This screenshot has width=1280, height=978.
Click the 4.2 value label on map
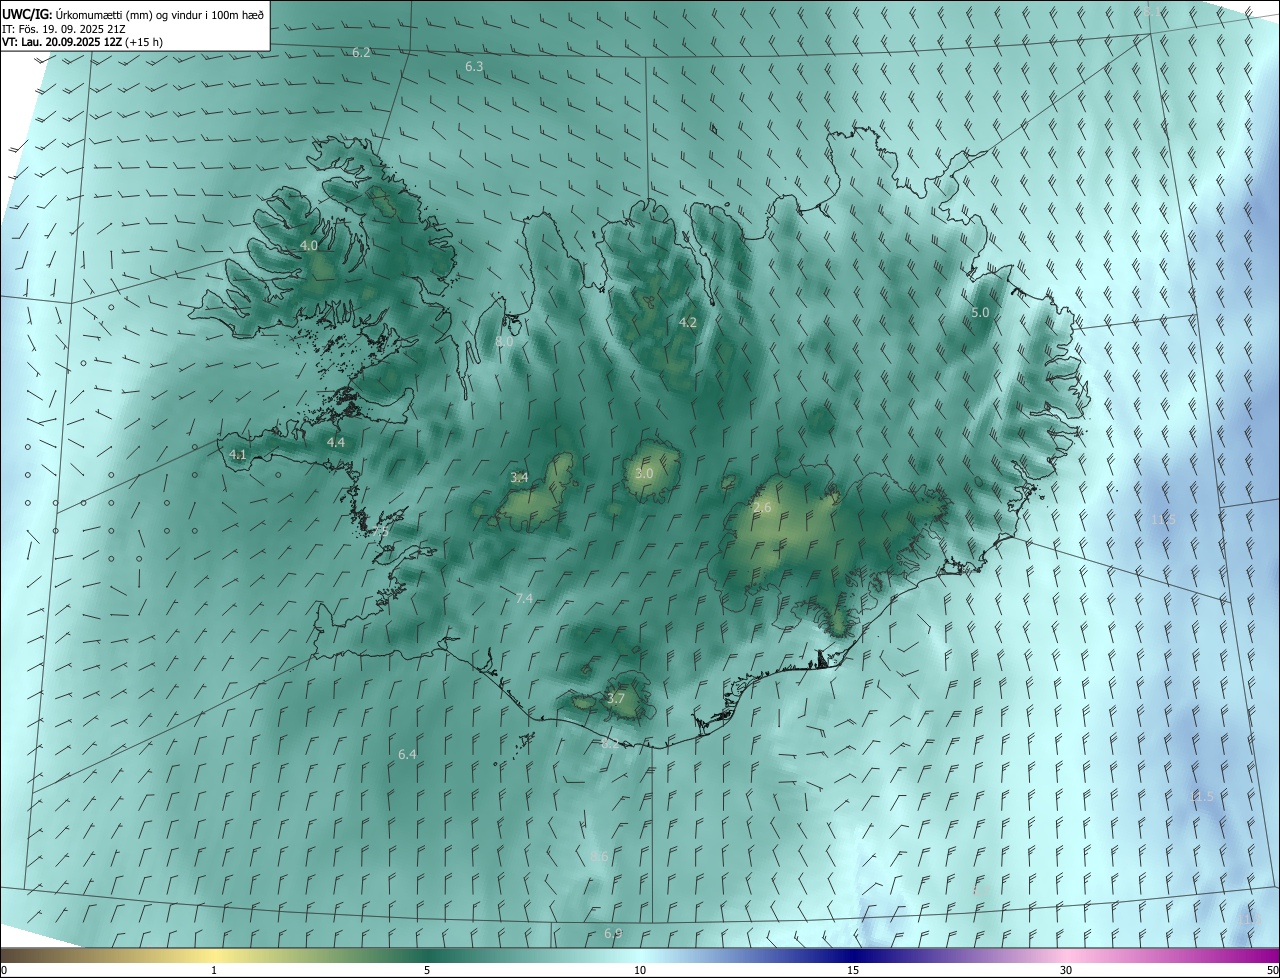tap(688, 322)
